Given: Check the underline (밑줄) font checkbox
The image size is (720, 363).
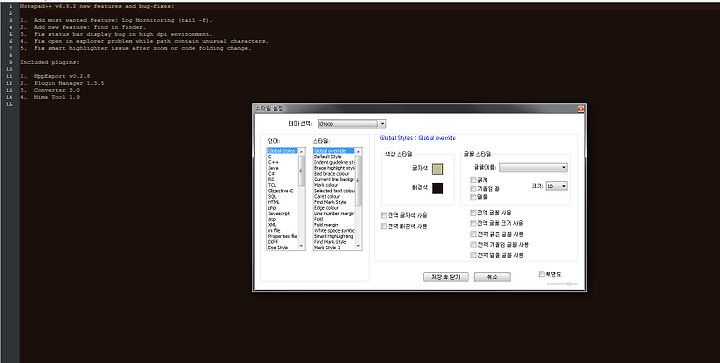Looking at the screenshot, I should click(x=473, y=197).
